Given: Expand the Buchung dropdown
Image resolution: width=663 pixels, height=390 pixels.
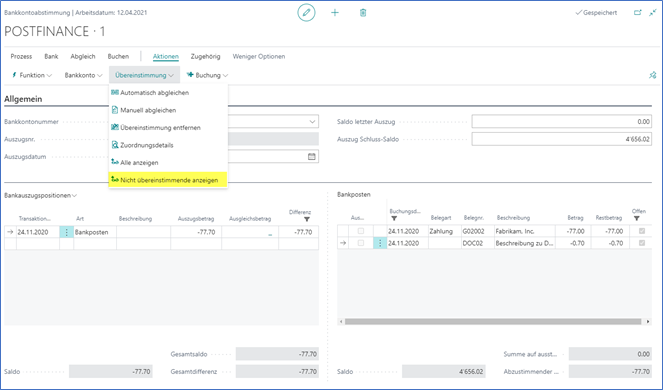Looking at the screenshot, I should pyautogui.click(x=208, y=75).
